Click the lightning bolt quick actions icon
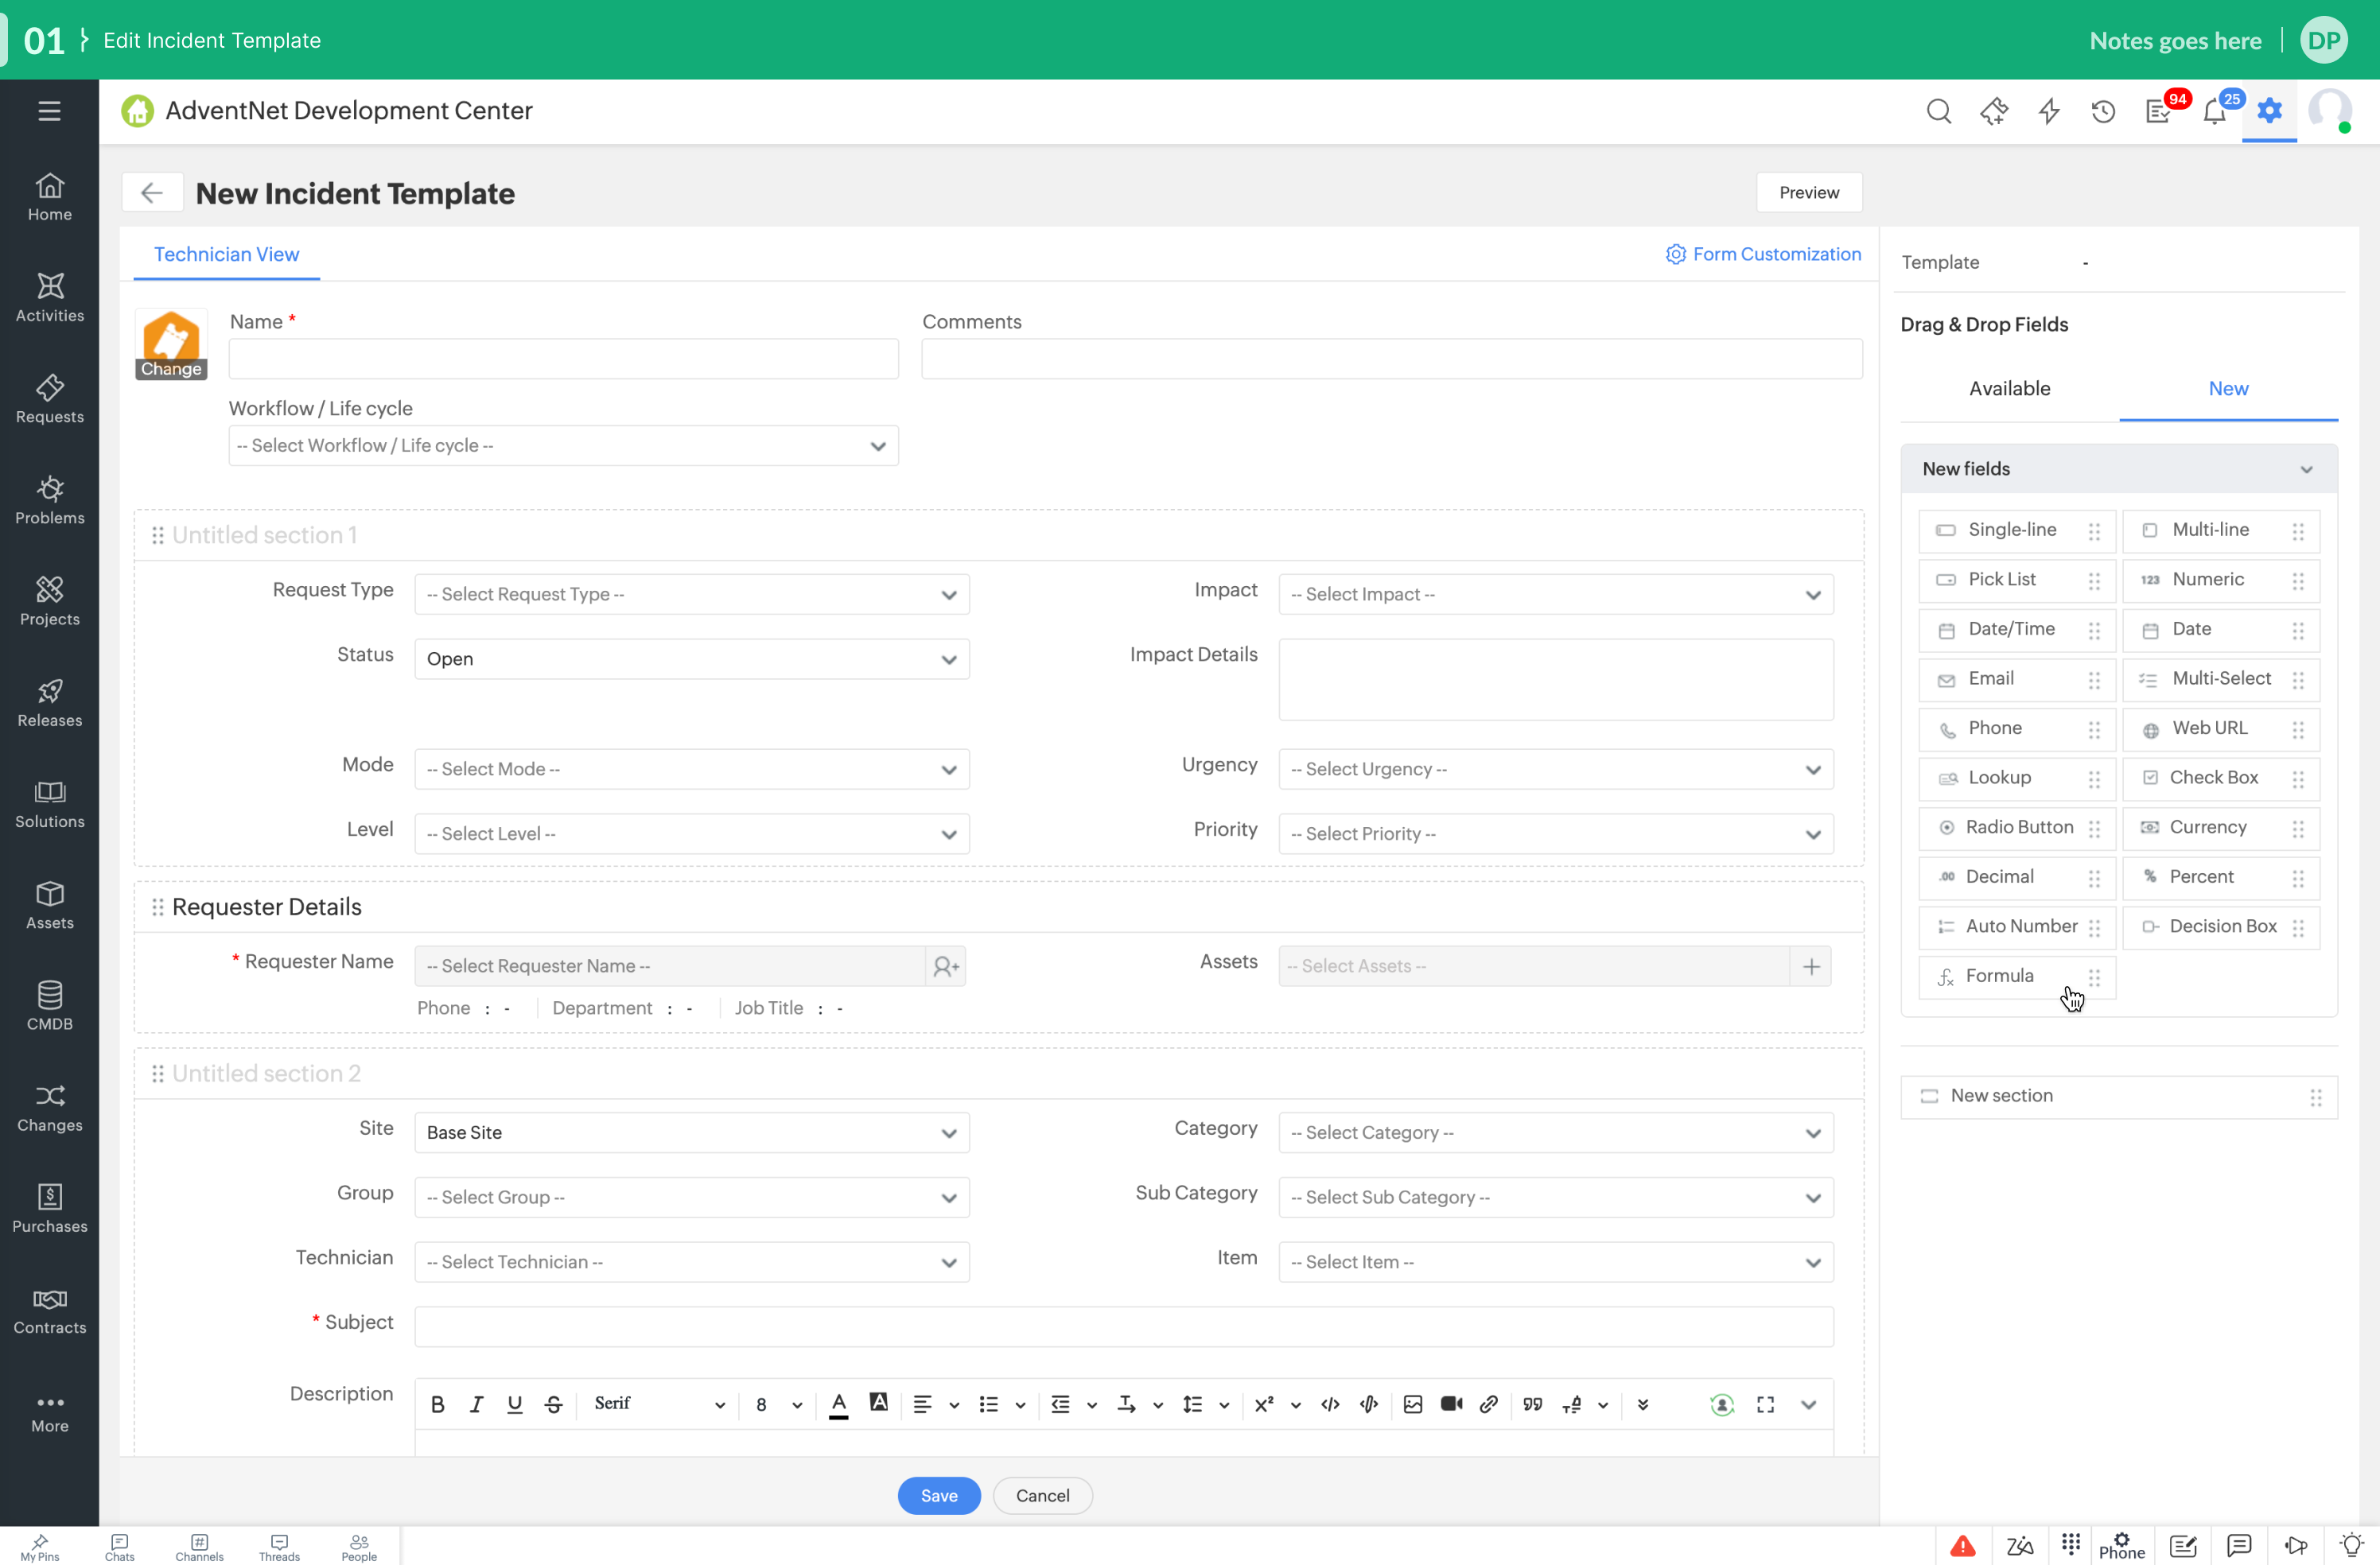Screen dimensions: 2380x1565 click(2048, 111)
